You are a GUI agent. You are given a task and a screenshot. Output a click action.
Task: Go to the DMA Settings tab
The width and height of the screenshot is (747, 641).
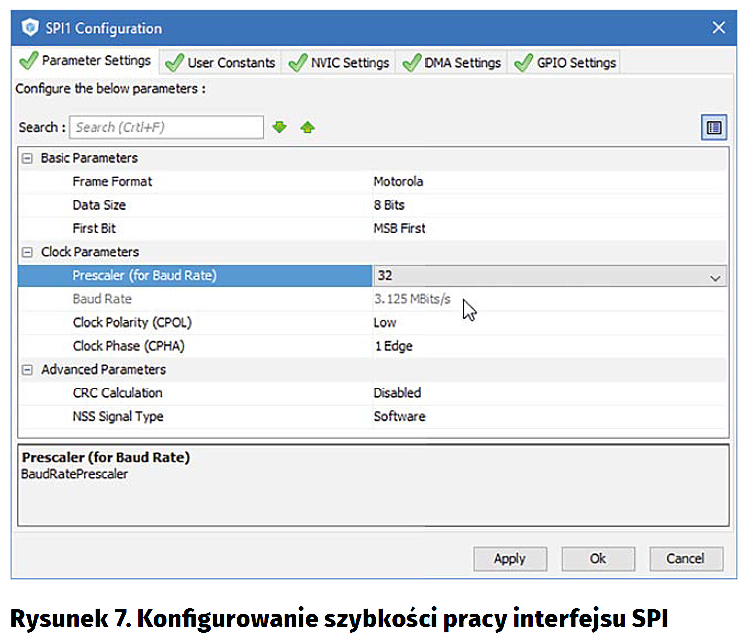(x=452, y=62)
